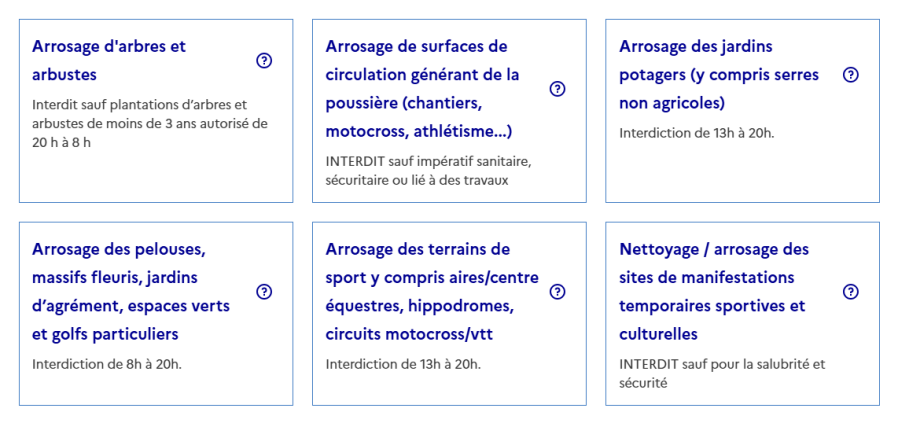
Task: Click the 'et golfs particuliers' title line
Action: [x=105, y=334]
